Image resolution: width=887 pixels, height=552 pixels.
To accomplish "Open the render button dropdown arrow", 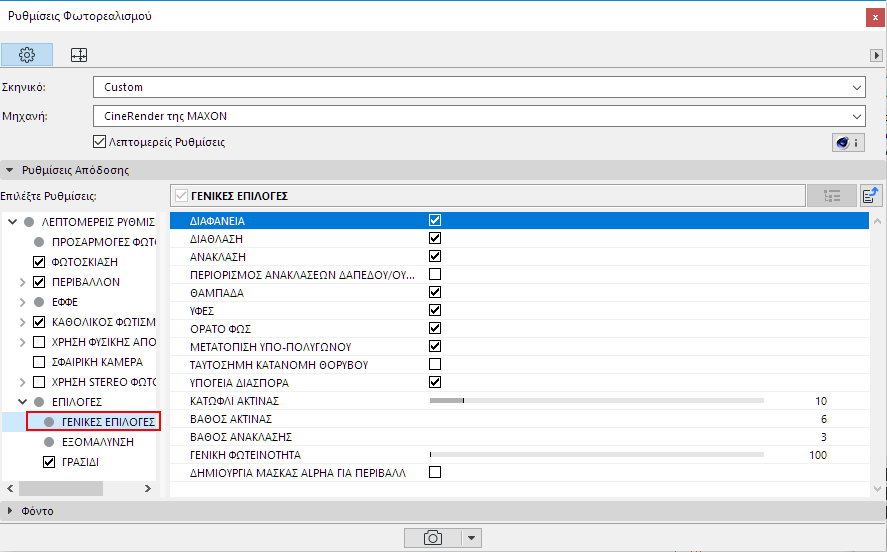I will point(471,538).
